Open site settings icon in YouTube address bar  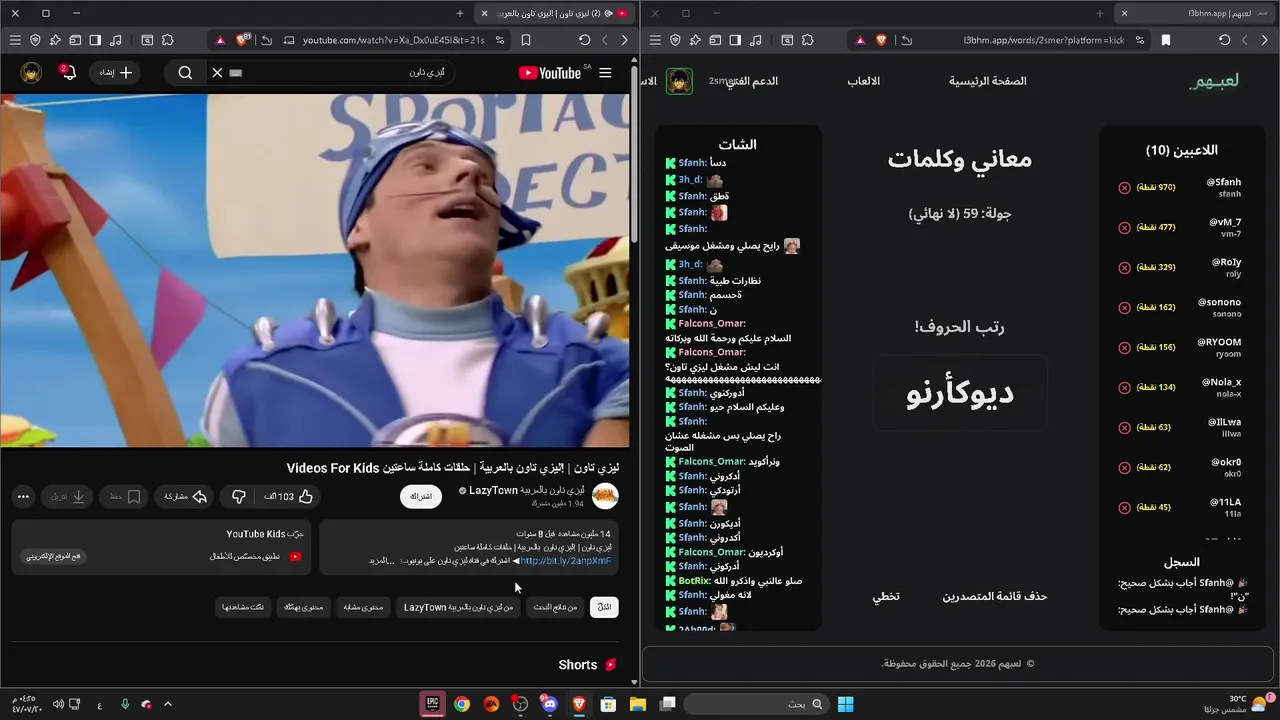(500, 40)
